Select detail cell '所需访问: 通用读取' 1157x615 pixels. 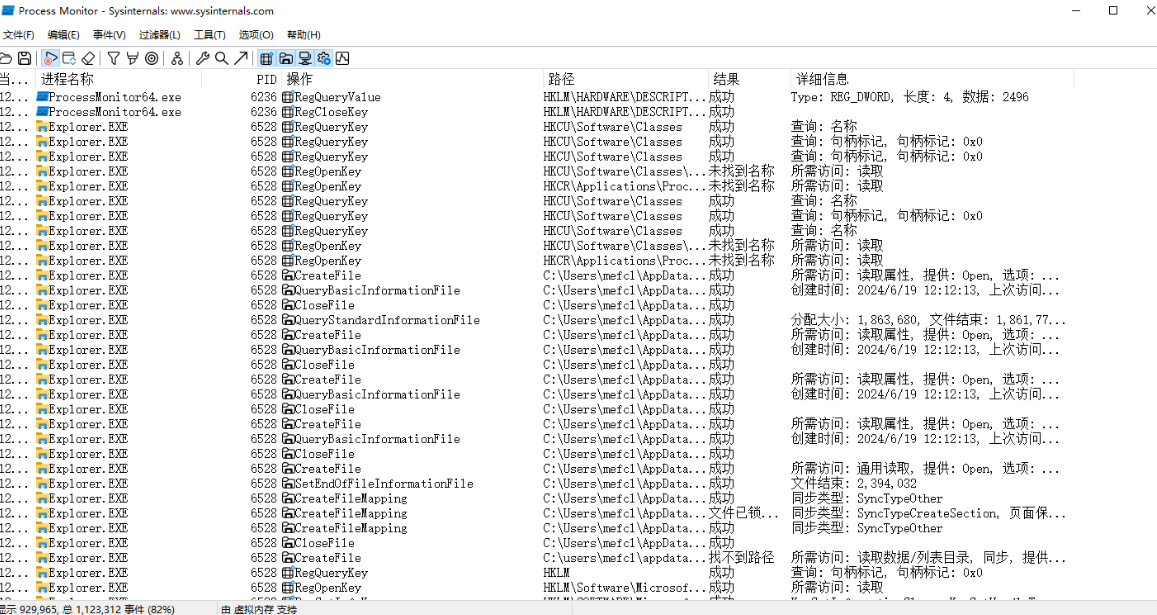[925, 469]
